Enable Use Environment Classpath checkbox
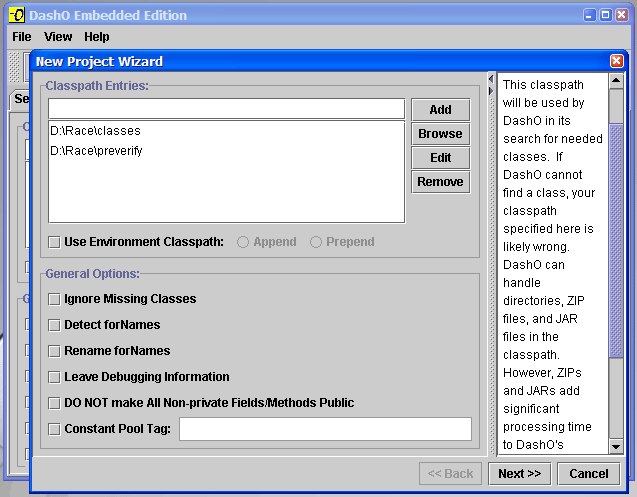This screenshot has height=497, width=637. [x=54, y=242]
